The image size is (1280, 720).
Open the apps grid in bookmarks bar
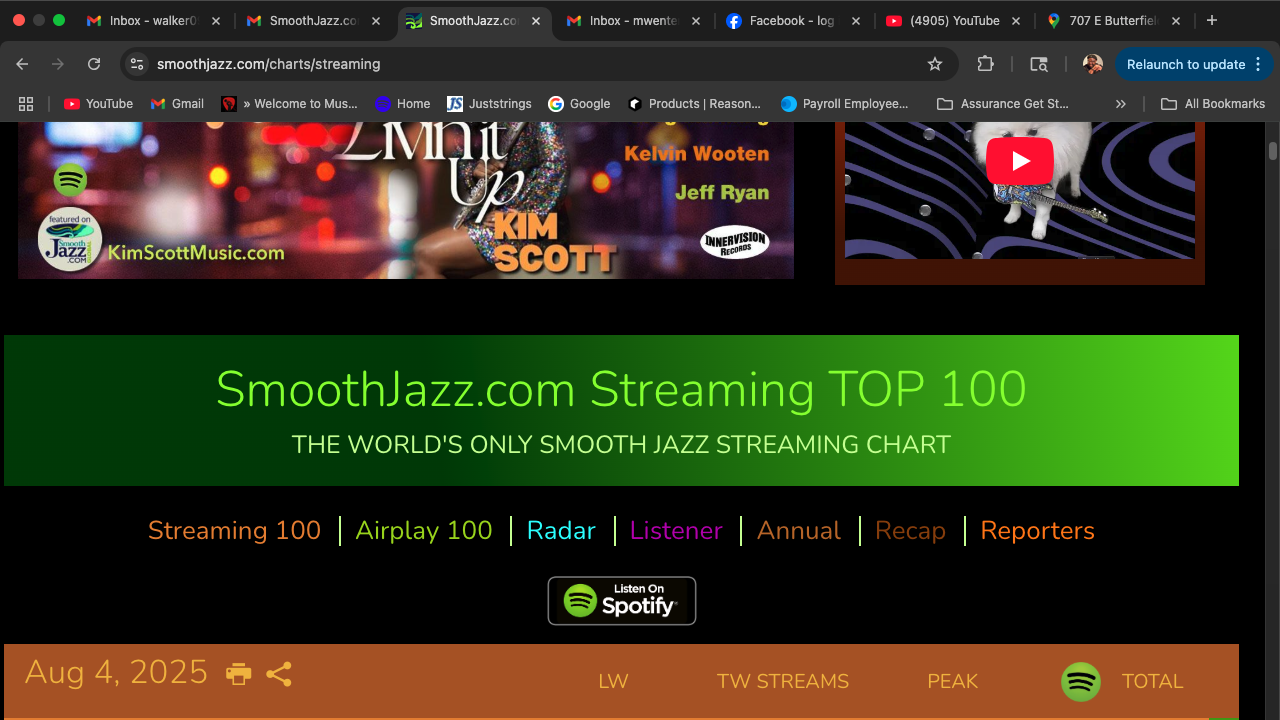(26, 104)
